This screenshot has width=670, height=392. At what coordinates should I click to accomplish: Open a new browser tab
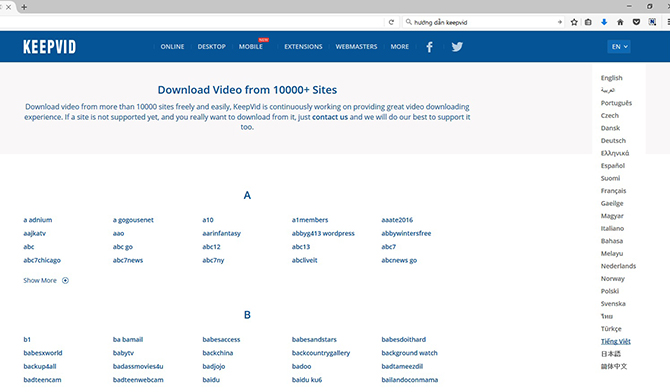point(24,7)
